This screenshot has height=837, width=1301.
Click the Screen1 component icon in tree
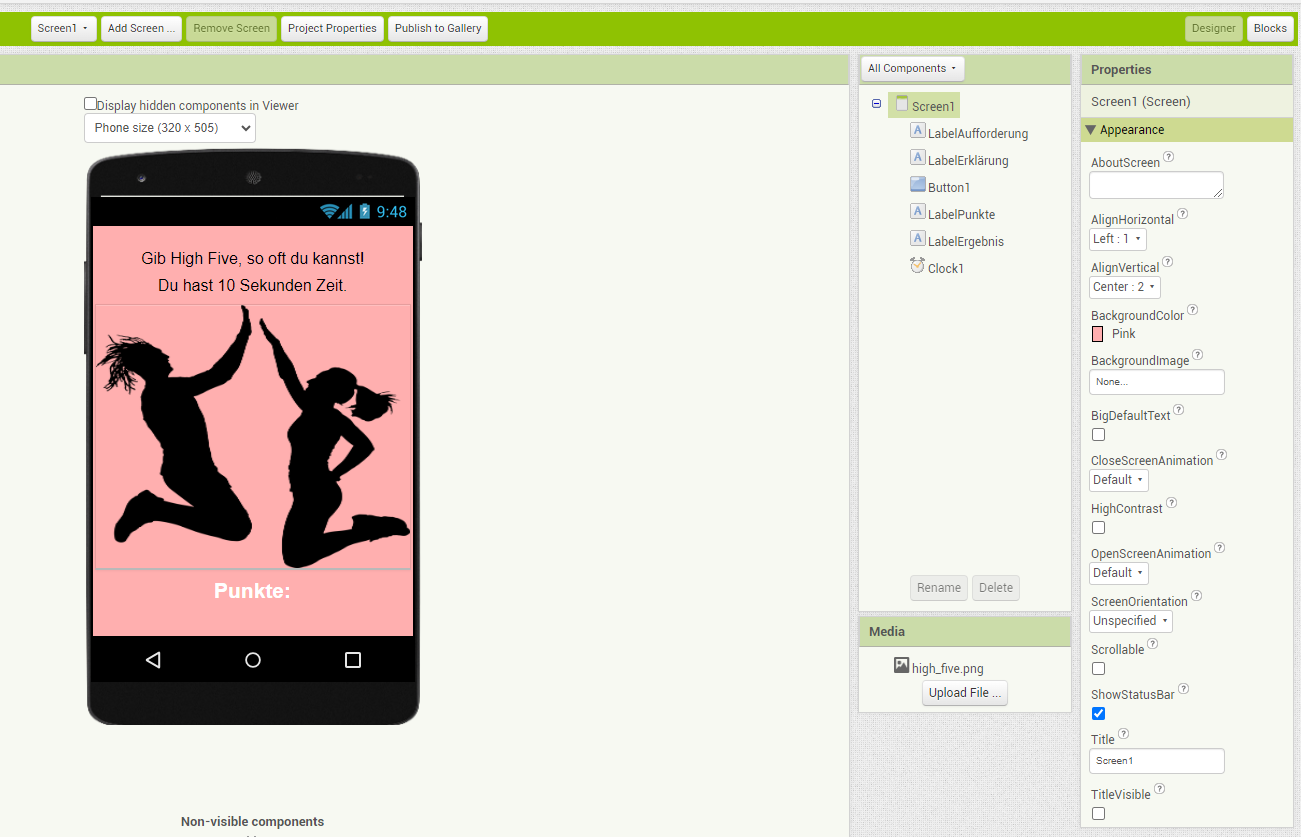coord(902,104)
